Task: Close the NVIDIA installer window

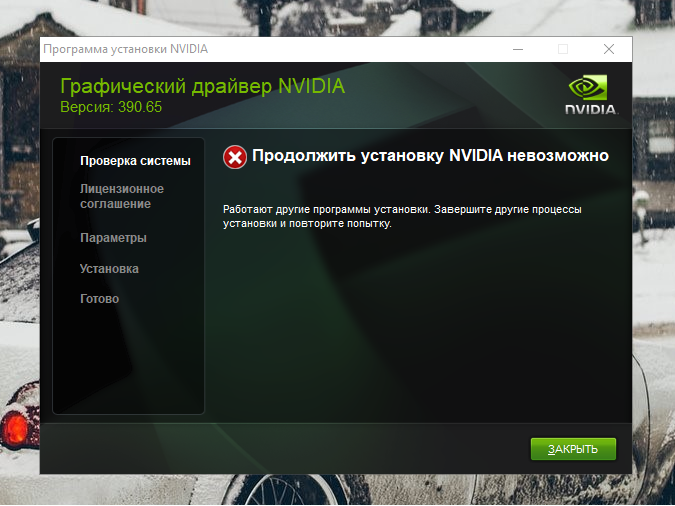Action: pos(609,49)
